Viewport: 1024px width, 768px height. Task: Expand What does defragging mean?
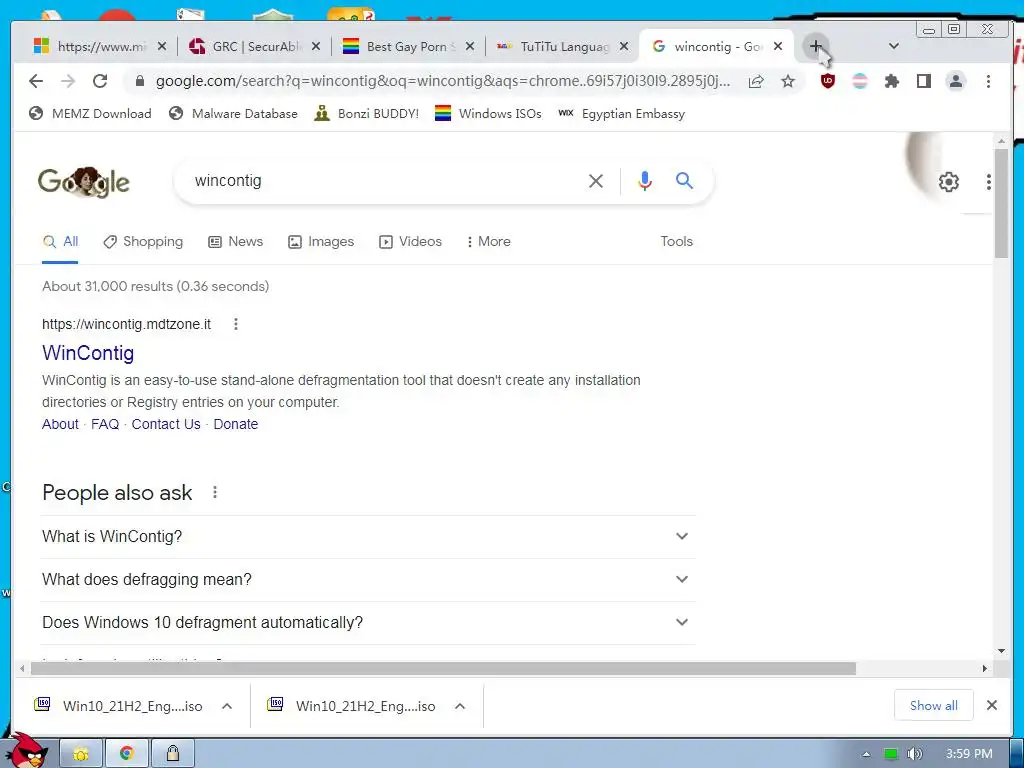click(368, 579)
